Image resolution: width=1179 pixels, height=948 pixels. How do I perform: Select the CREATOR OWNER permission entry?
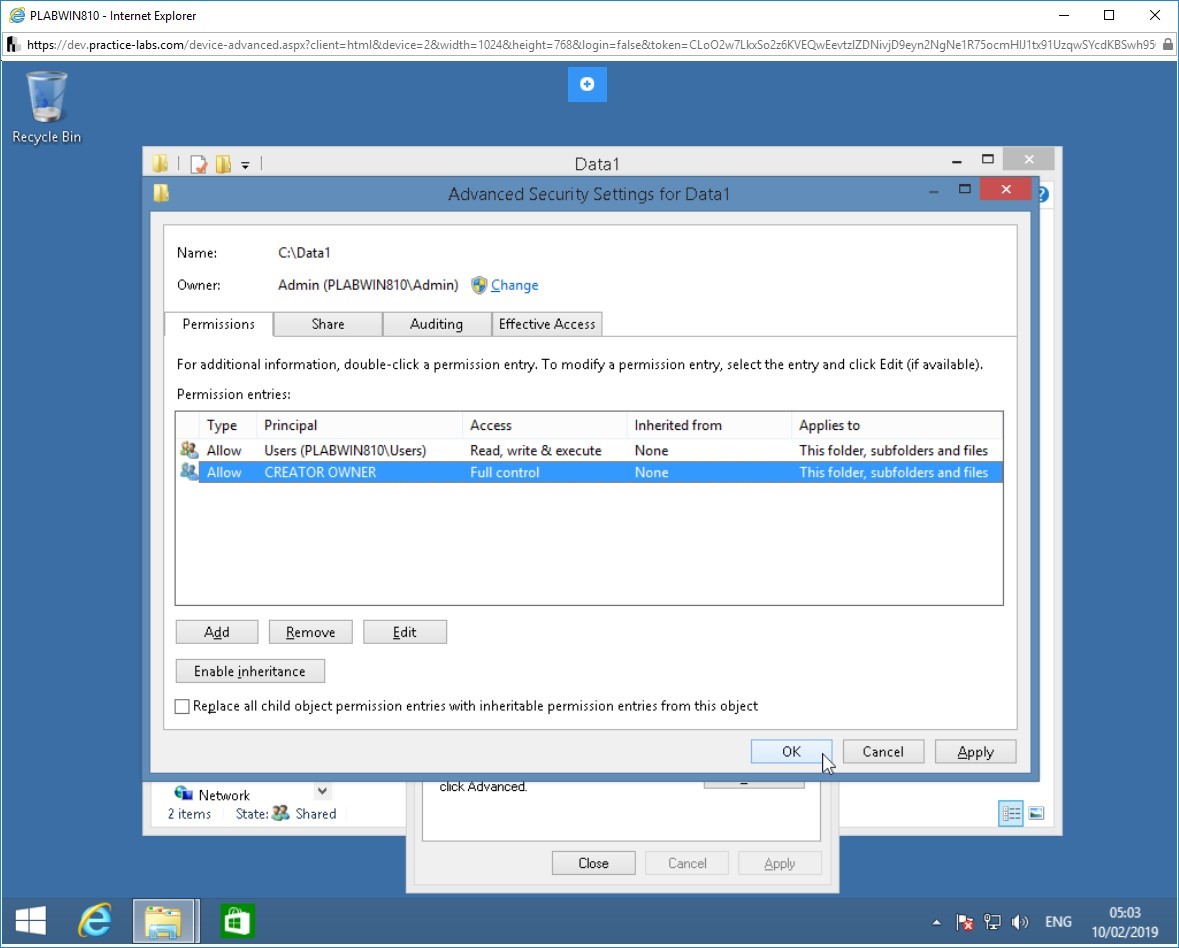(590, 472)
